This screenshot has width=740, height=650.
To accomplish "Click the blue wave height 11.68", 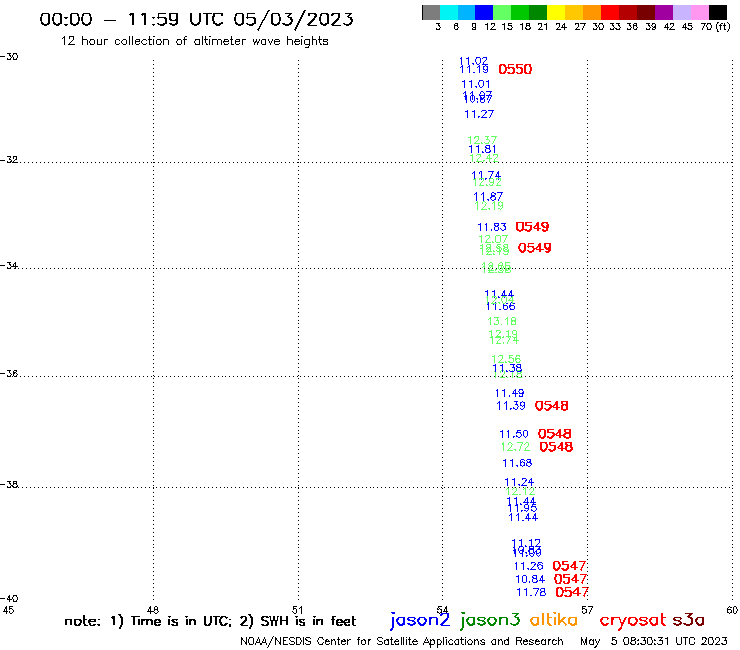I will click(517, 464).
